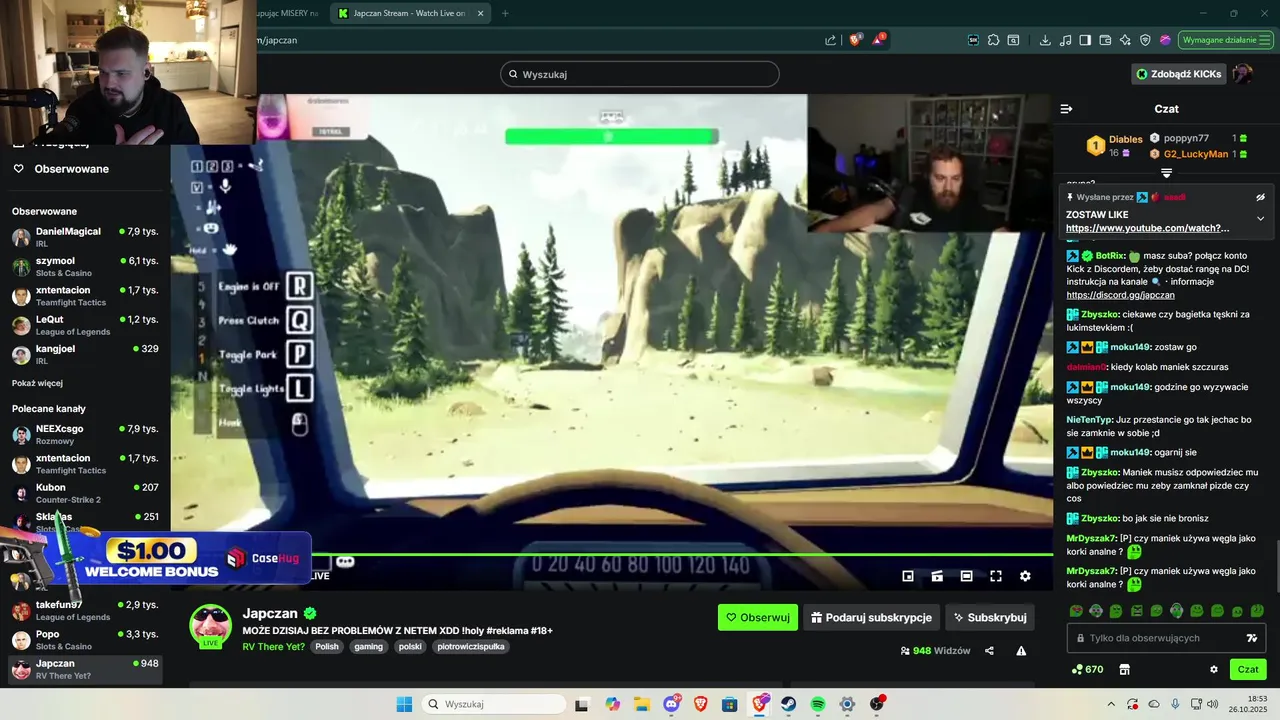Open the browser downloads icon
1280x720 pixels.
1045,40
